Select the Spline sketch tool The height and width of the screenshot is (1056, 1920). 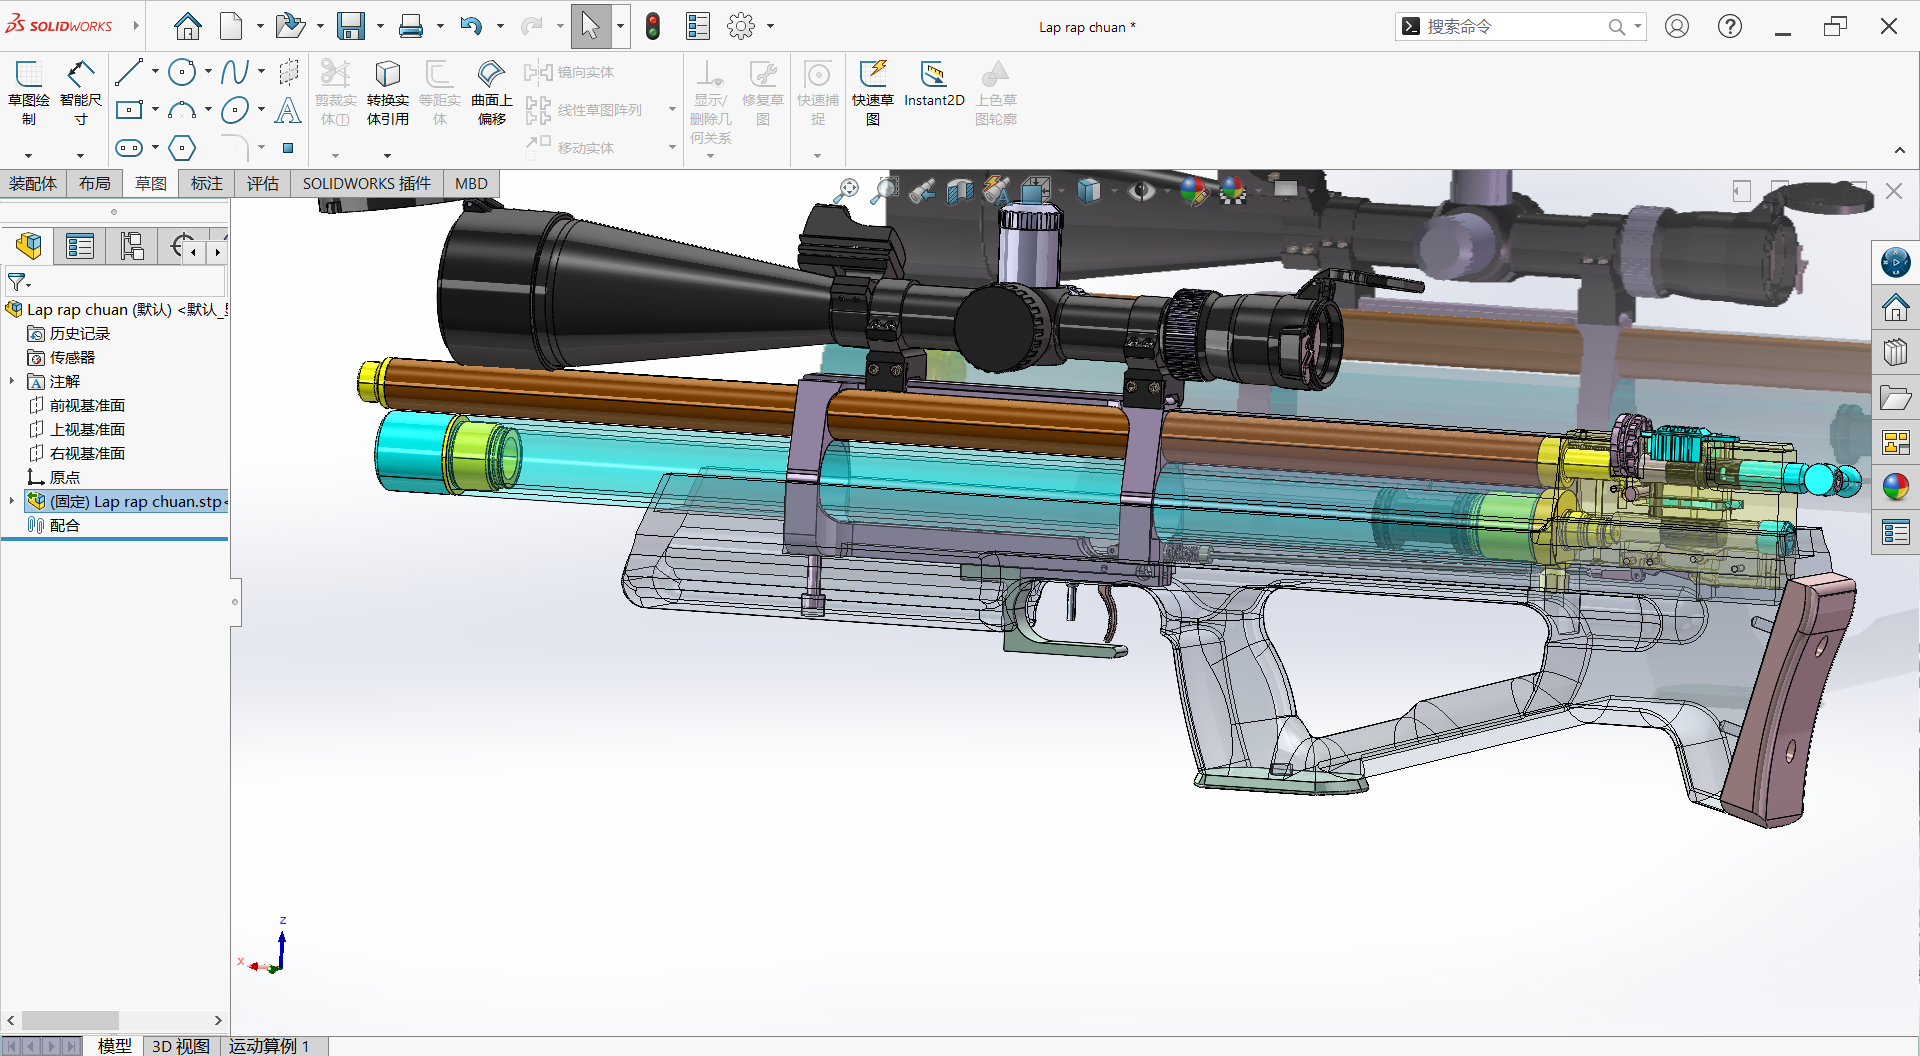pyautogui.click(x=234, y=72)
